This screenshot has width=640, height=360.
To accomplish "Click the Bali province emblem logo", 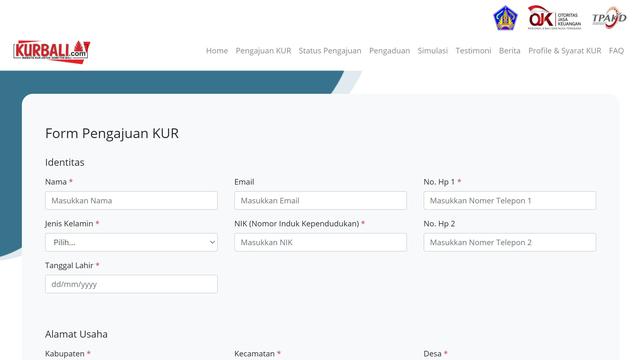I will point(505,18).
